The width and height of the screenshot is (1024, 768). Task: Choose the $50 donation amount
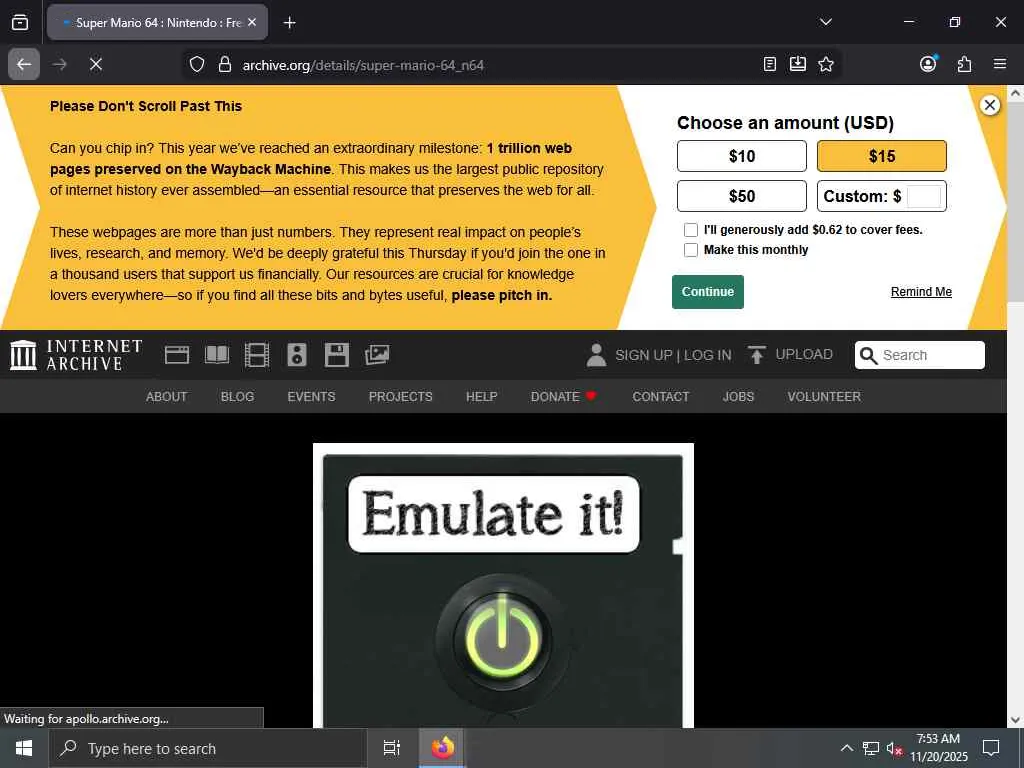tap(741, 196)
